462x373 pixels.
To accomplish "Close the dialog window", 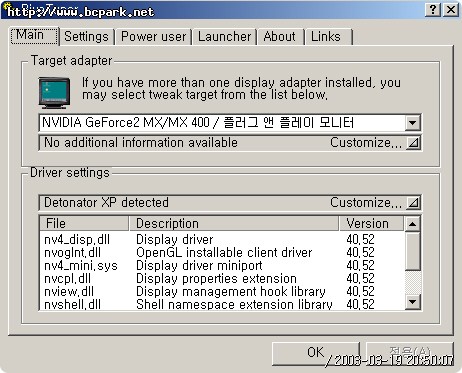I will 451,10.
